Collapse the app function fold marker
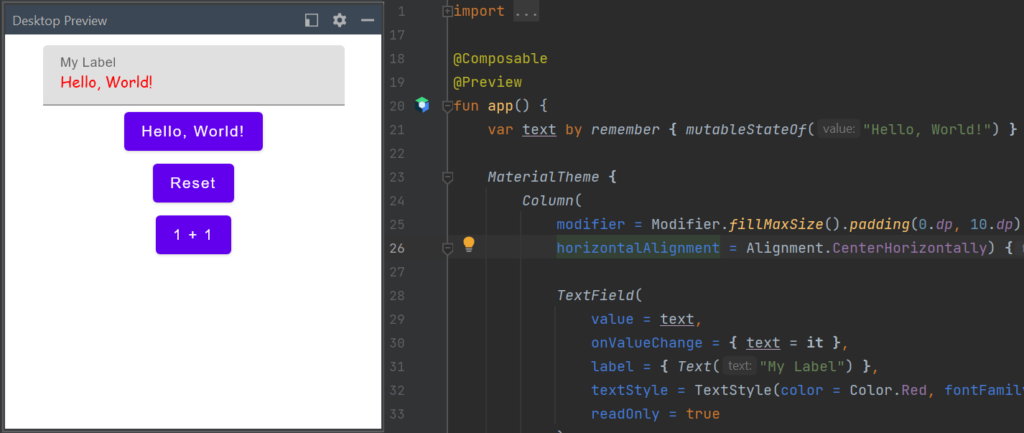This screenshot has height=433, width=1024. 447,106
